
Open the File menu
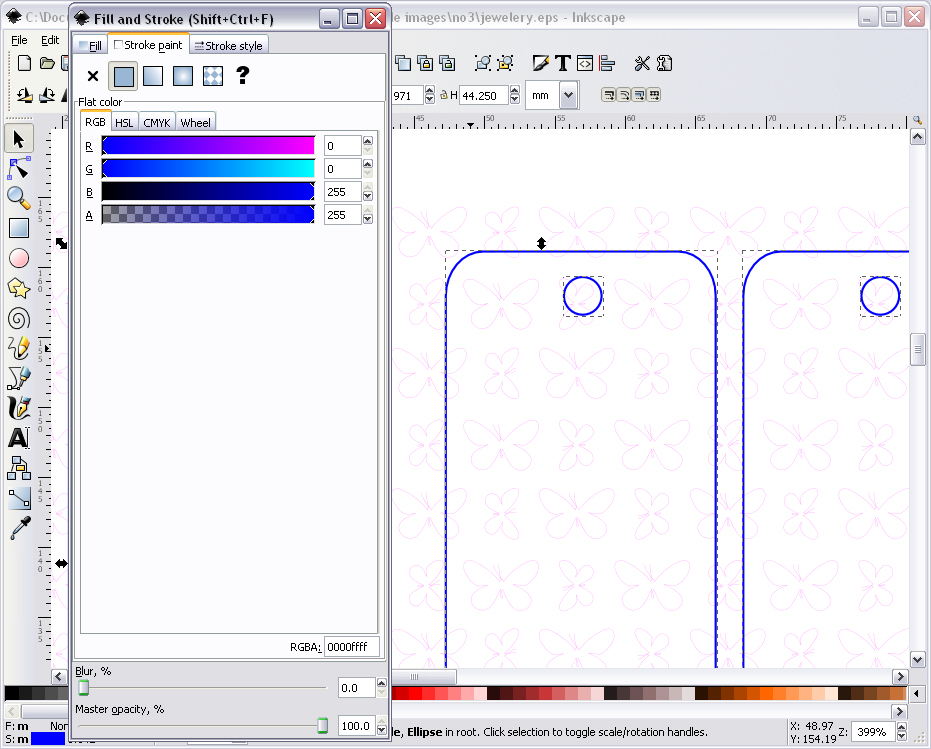pyautogui.click(x=19, y=40)
